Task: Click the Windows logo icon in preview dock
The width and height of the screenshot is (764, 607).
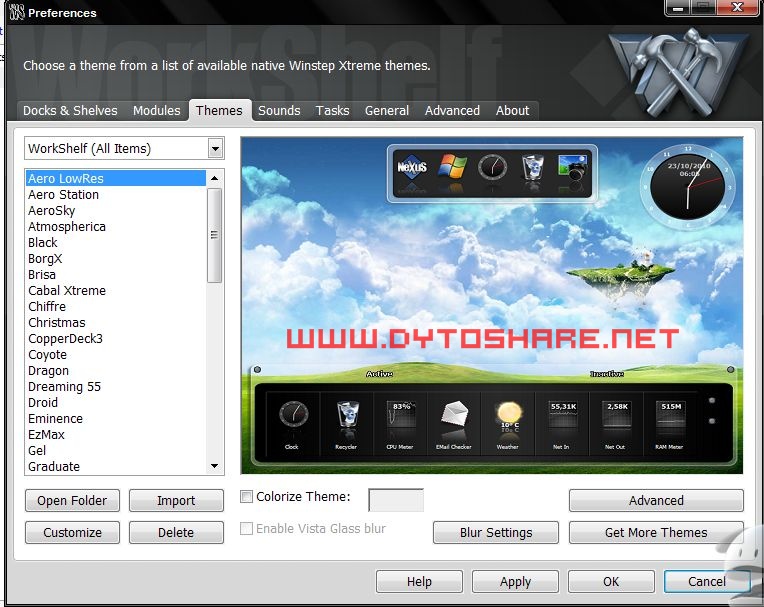Action: point(452,167)
